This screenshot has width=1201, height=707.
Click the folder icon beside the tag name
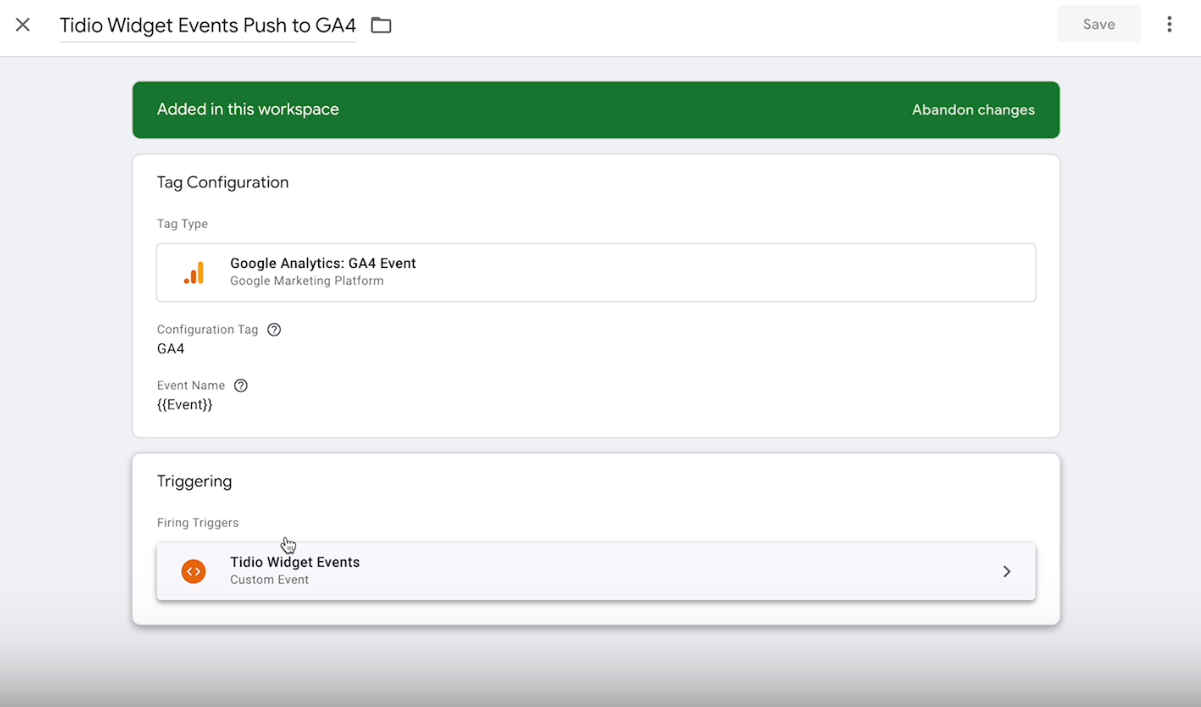pos(381,25)
